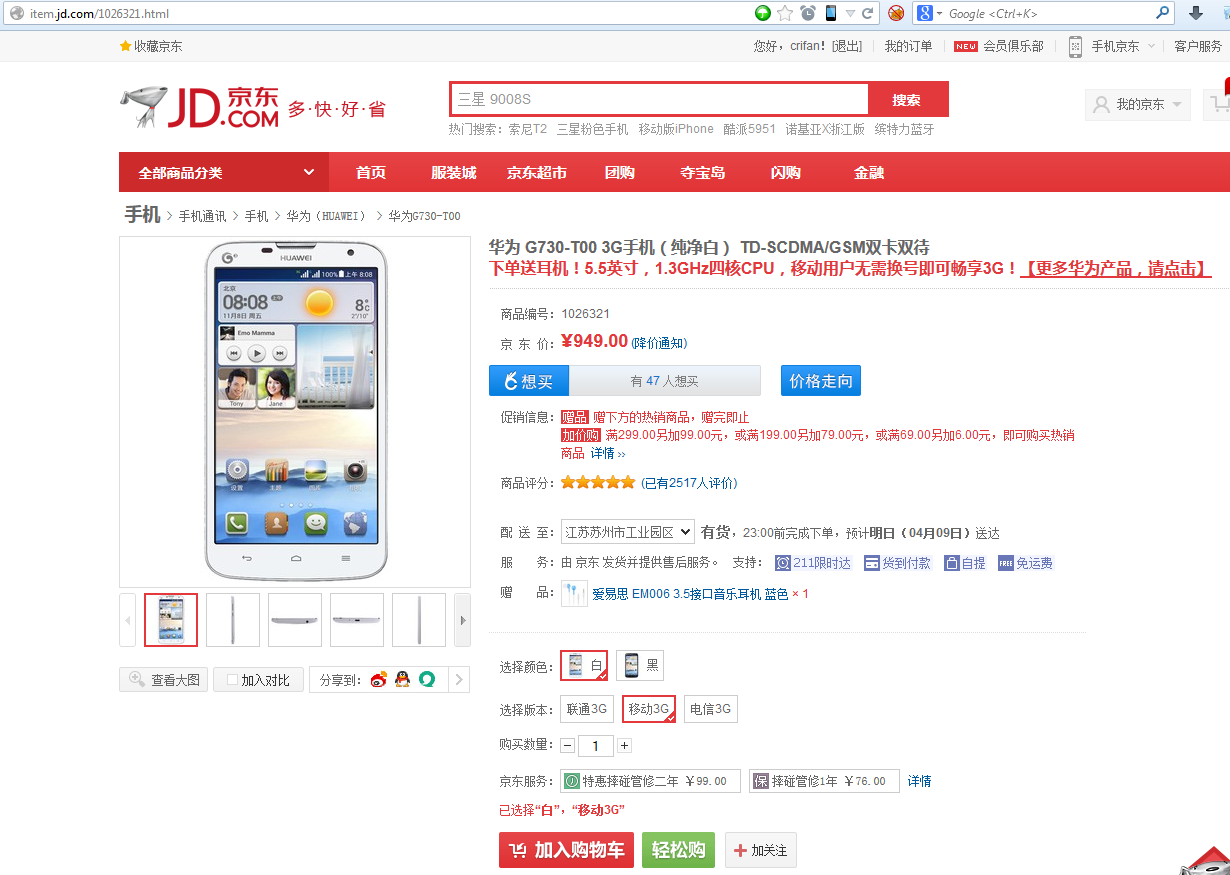Click breadcrumb 华为（HUAWEI）
The width and height of the screenshot is (1230, 875).
click(327, 216)
